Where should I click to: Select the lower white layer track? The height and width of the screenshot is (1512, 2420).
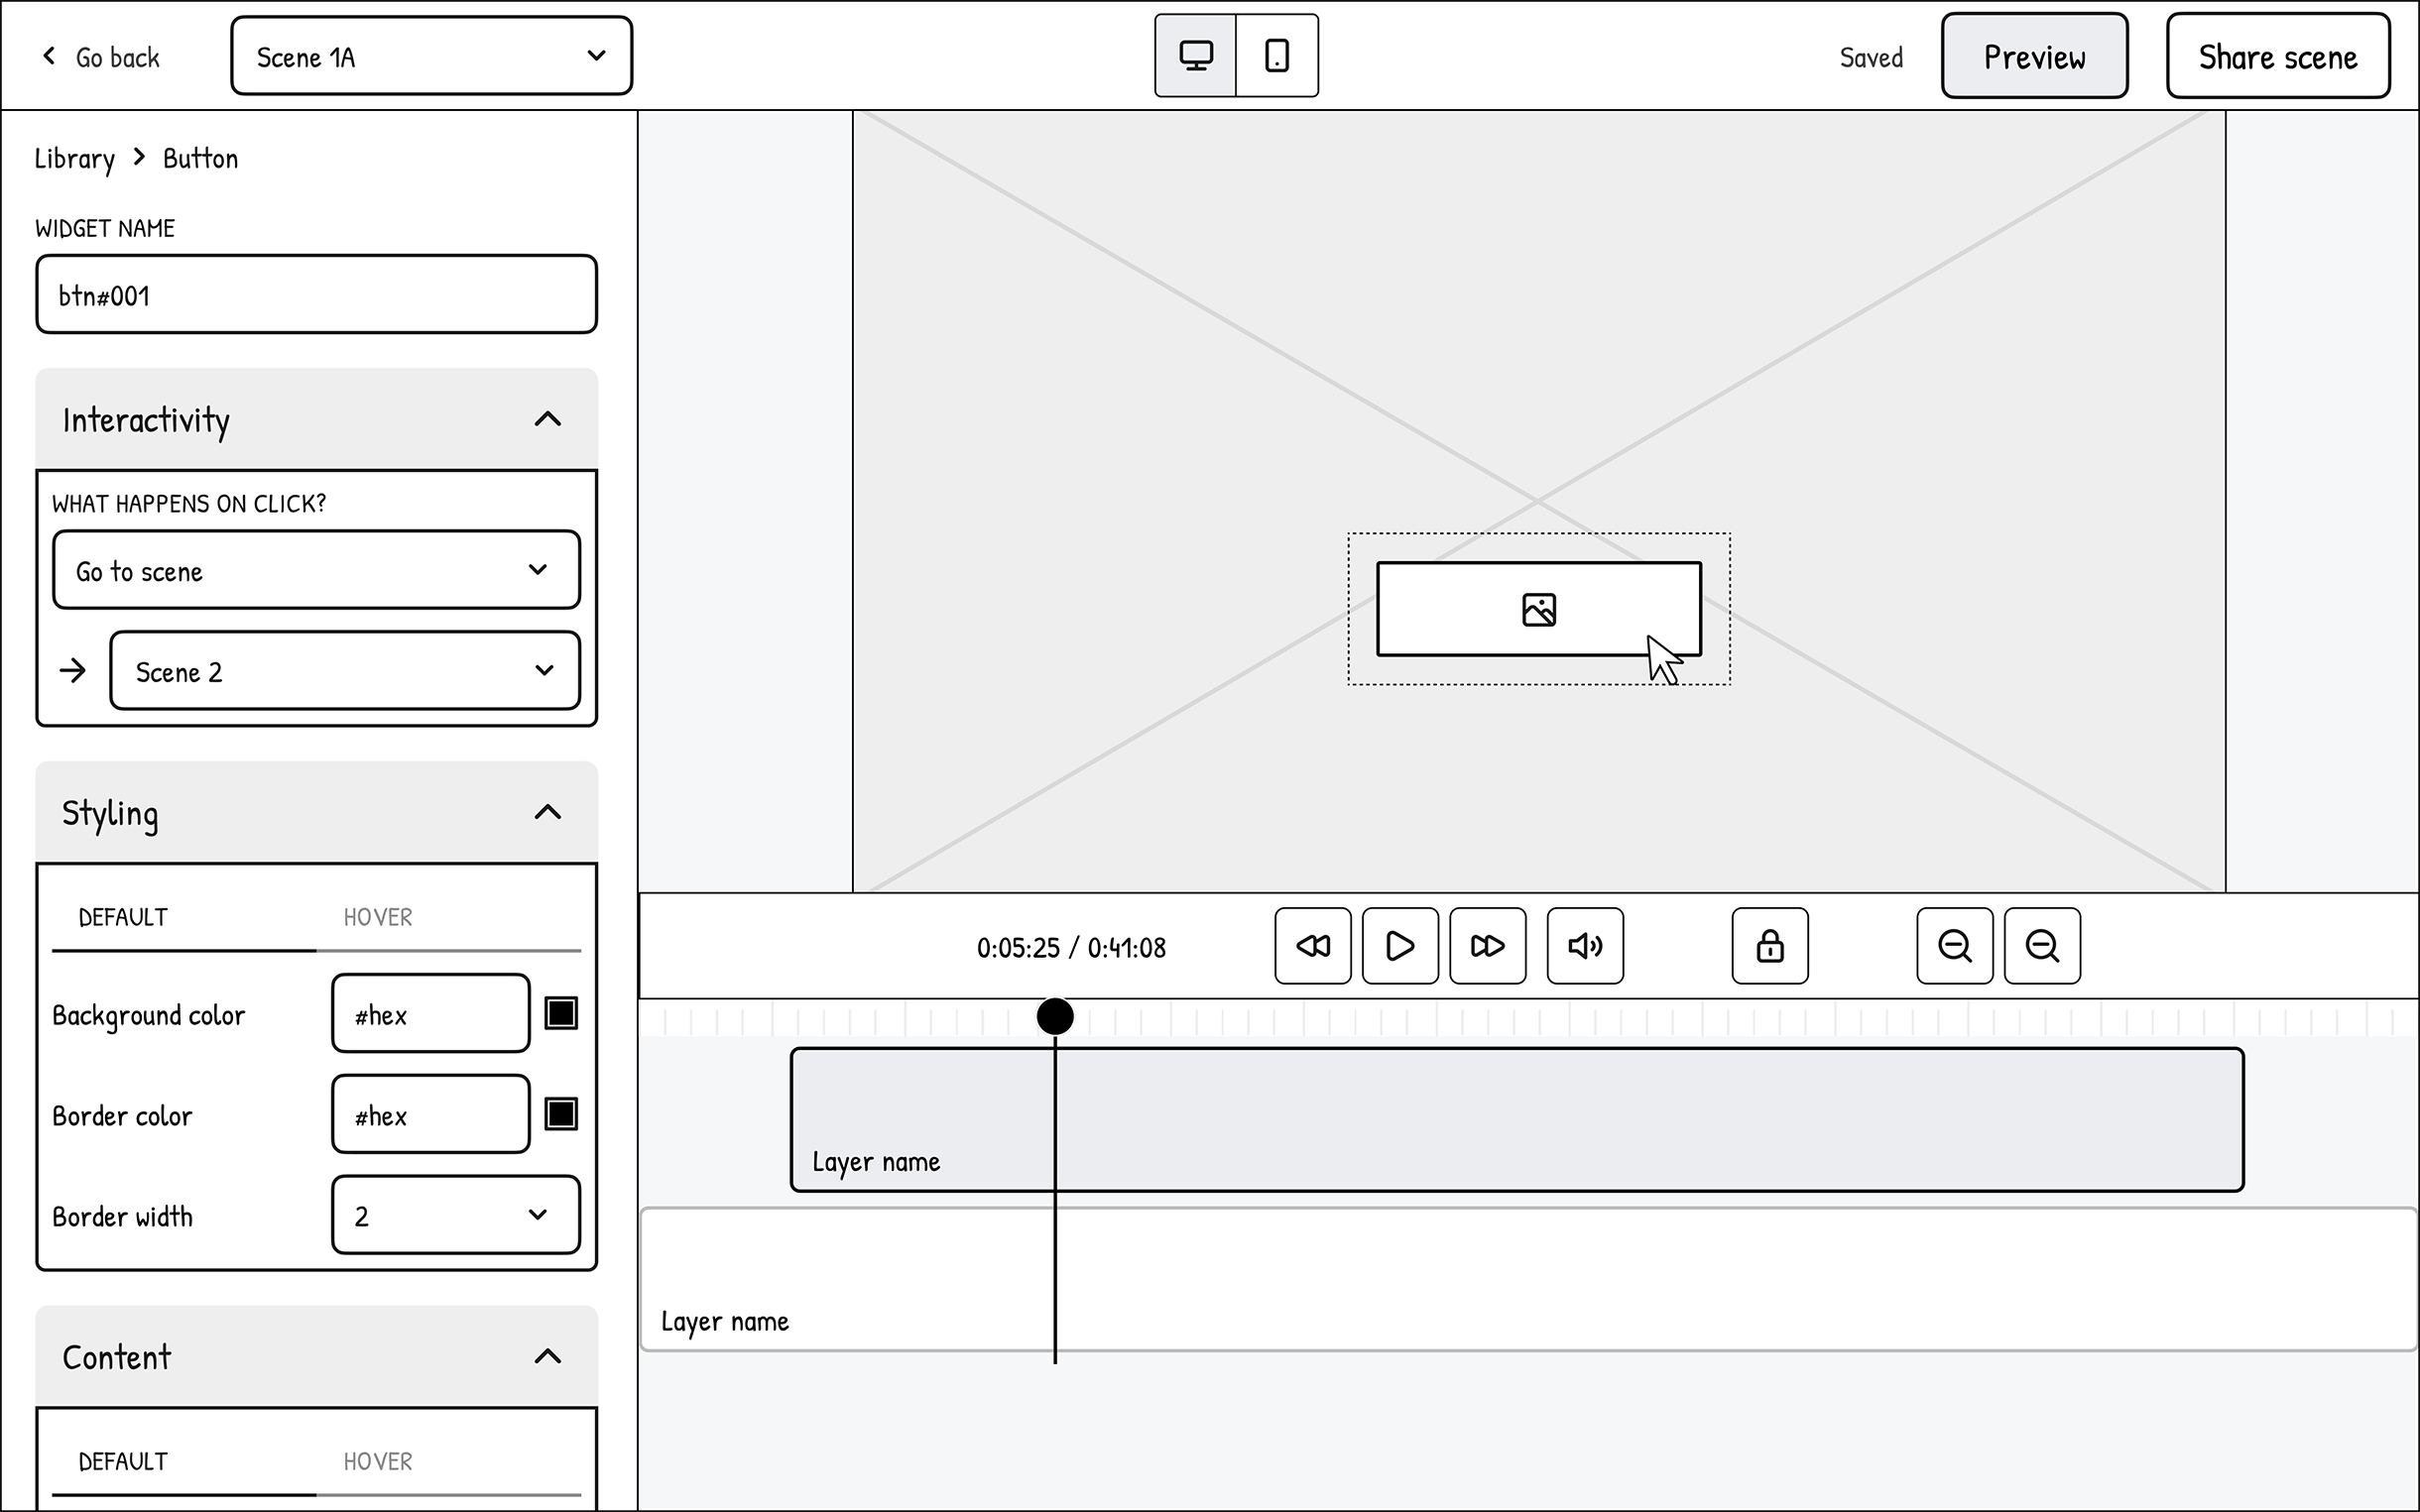[x=1528, y=1279]
